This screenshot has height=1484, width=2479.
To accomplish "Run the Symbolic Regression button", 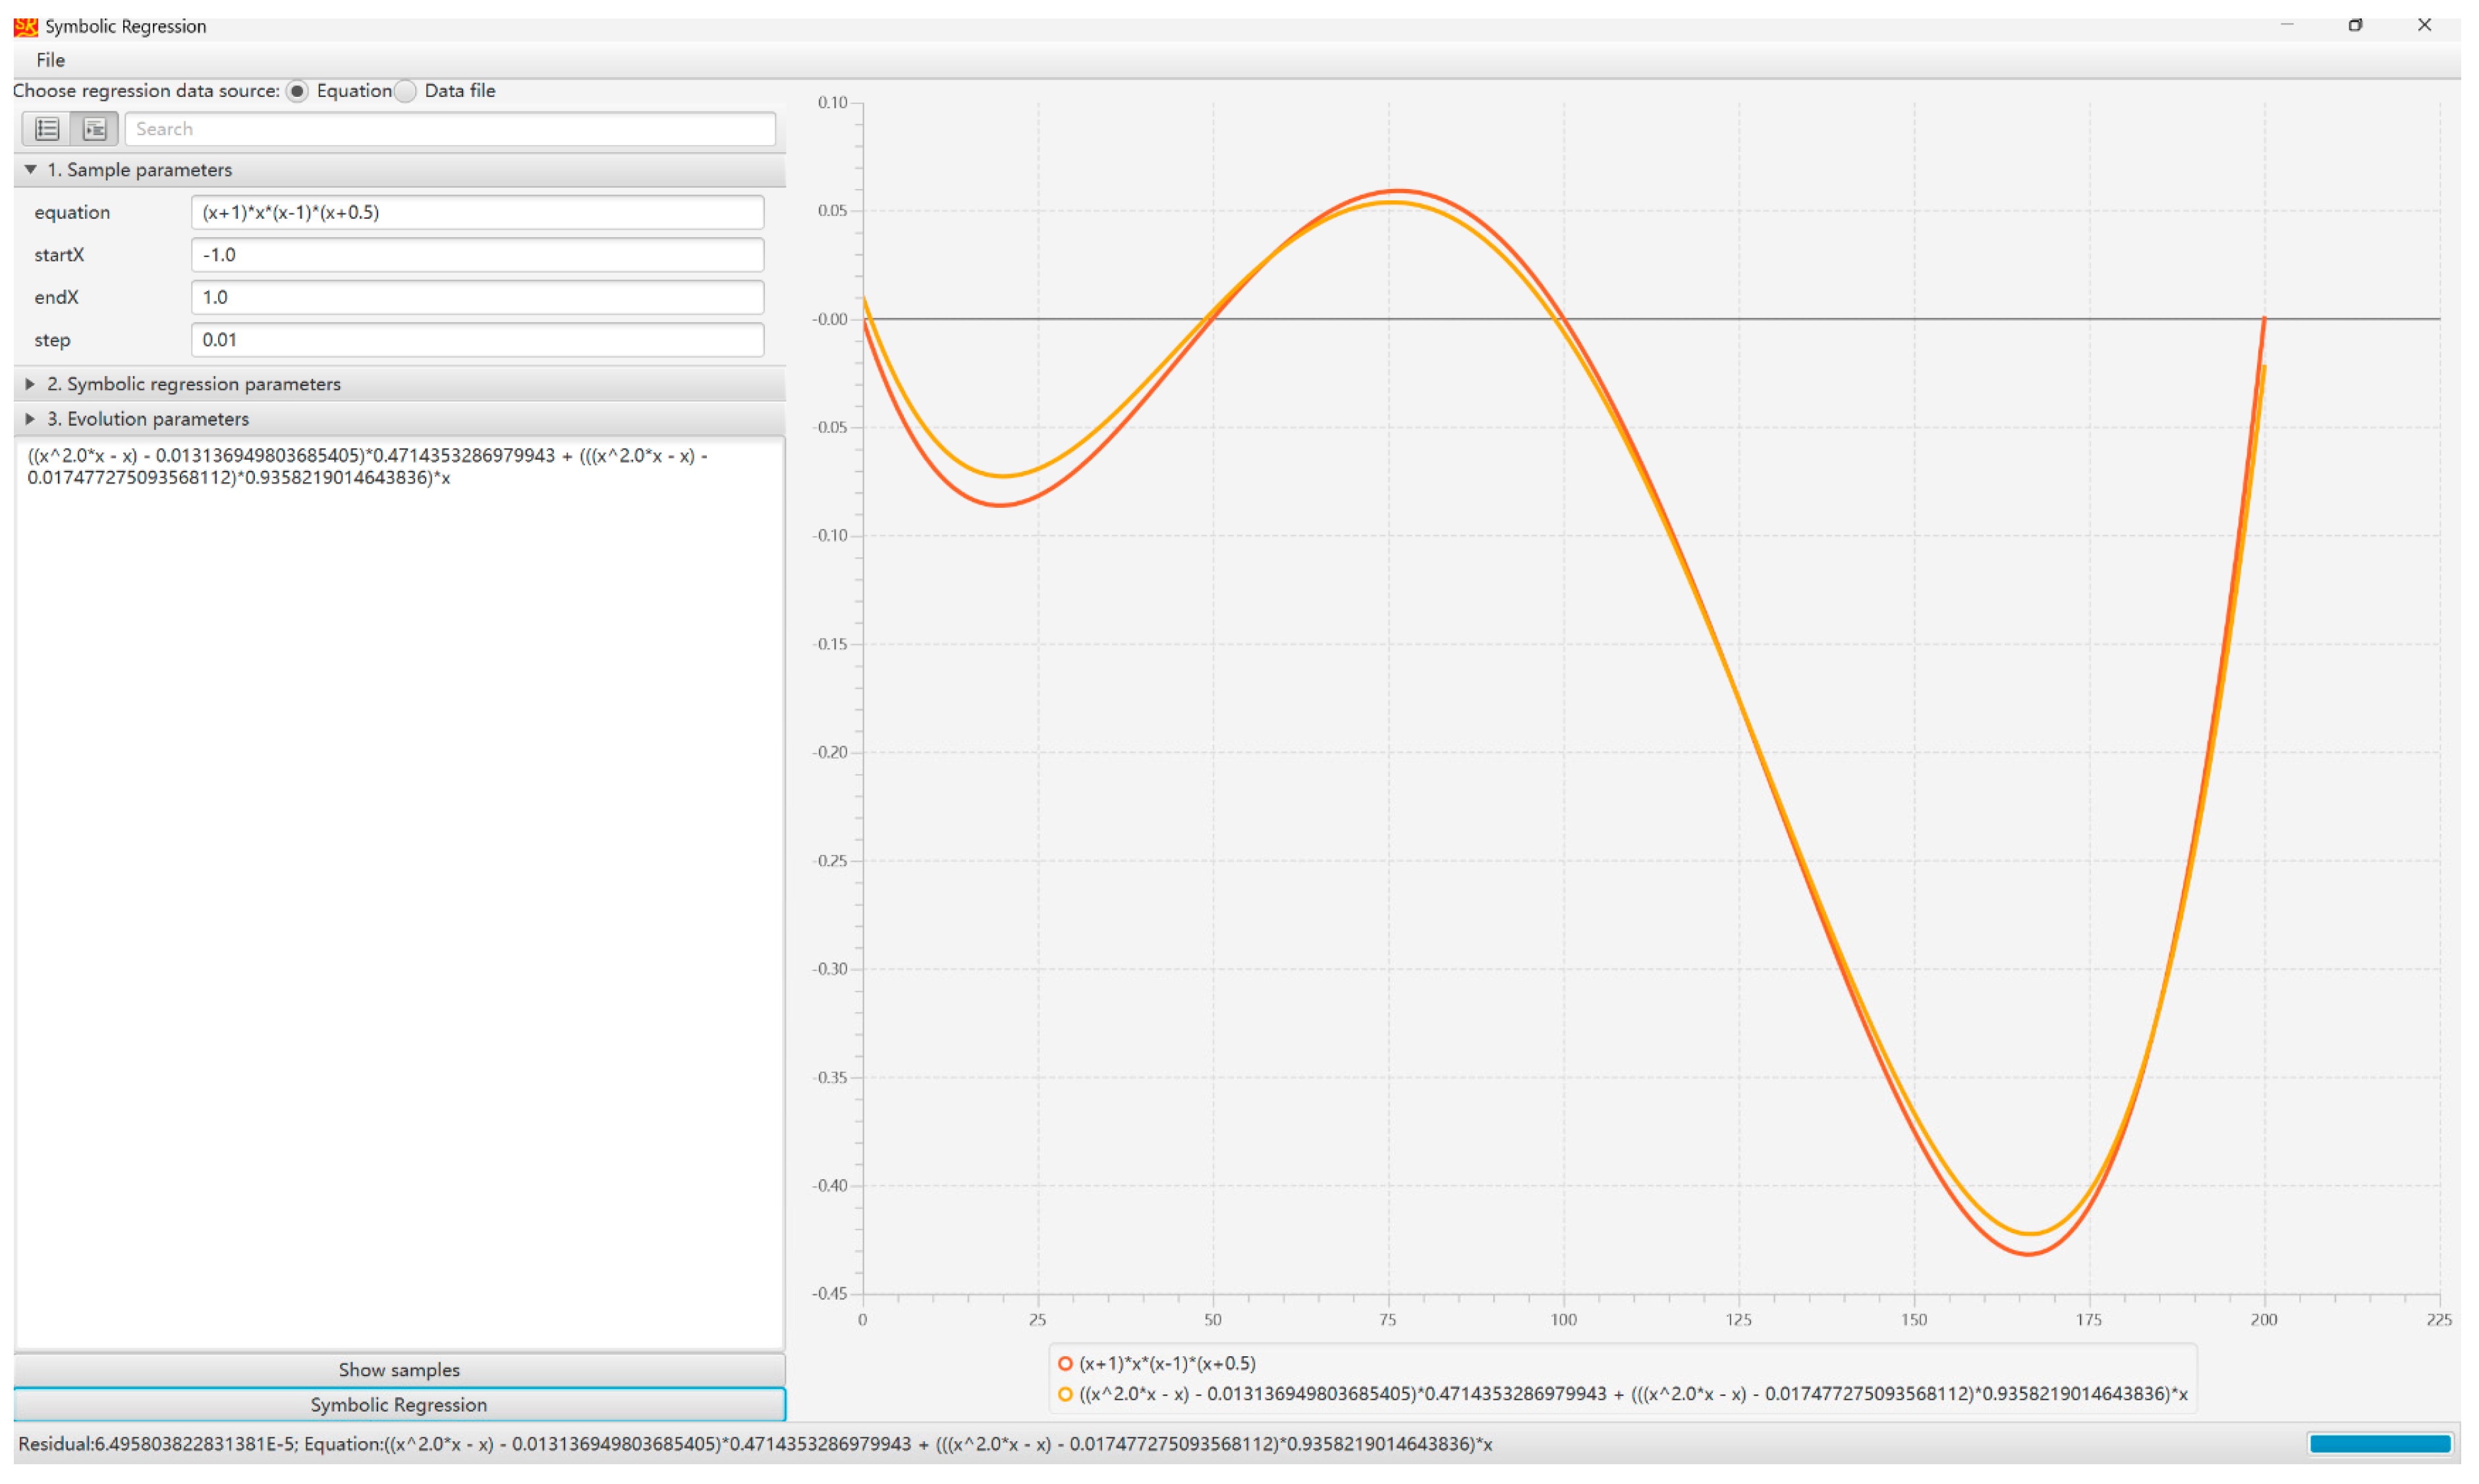I will click(399, 1405).
